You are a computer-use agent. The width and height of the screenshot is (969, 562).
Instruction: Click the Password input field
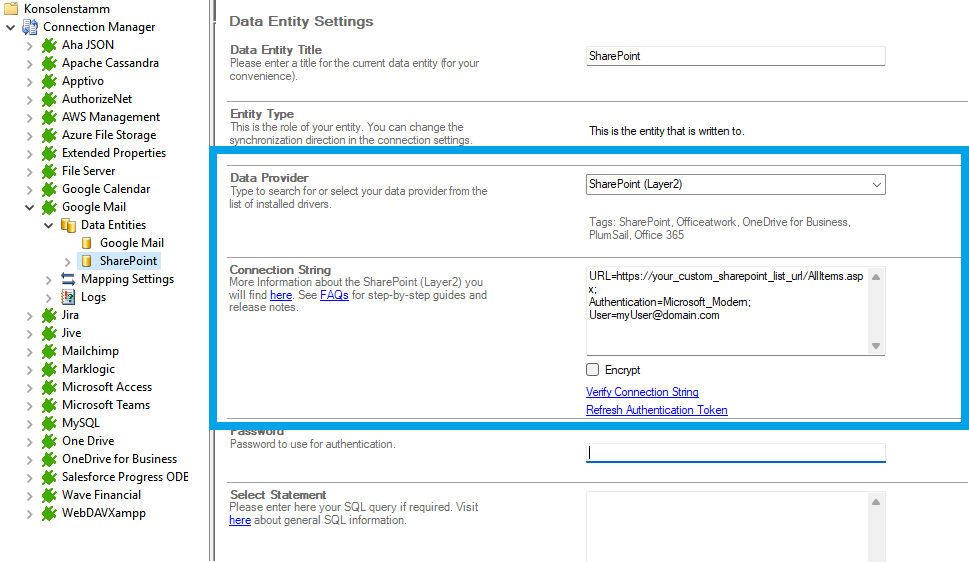click(735, 453)
